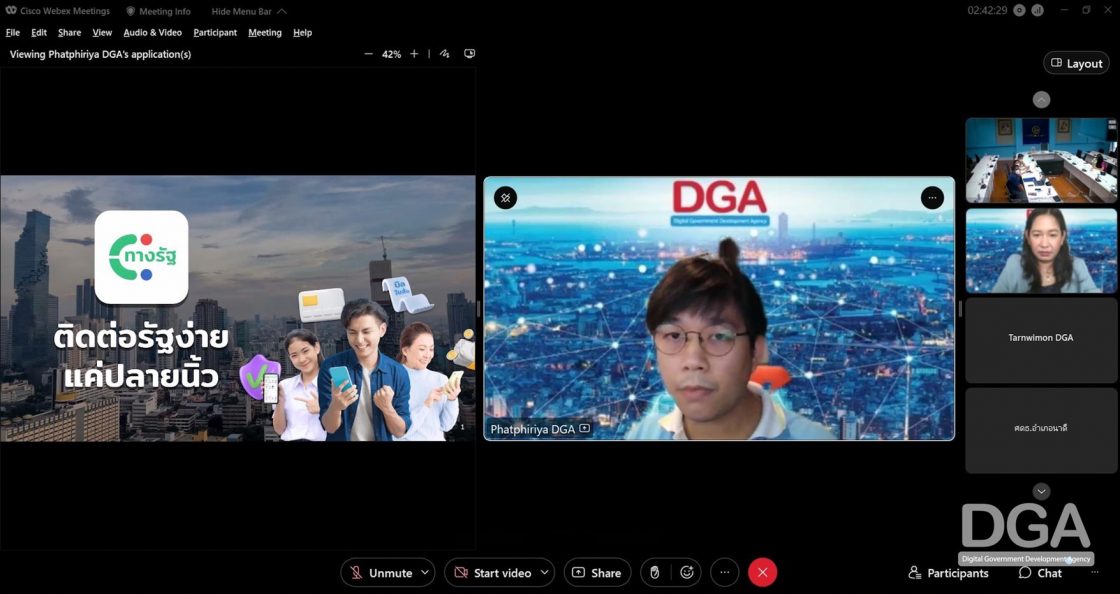Screen dimensions: 1120x594
Task: Select the Tarnwimon DGA participant tile
Action: [x=1041, y=341]
